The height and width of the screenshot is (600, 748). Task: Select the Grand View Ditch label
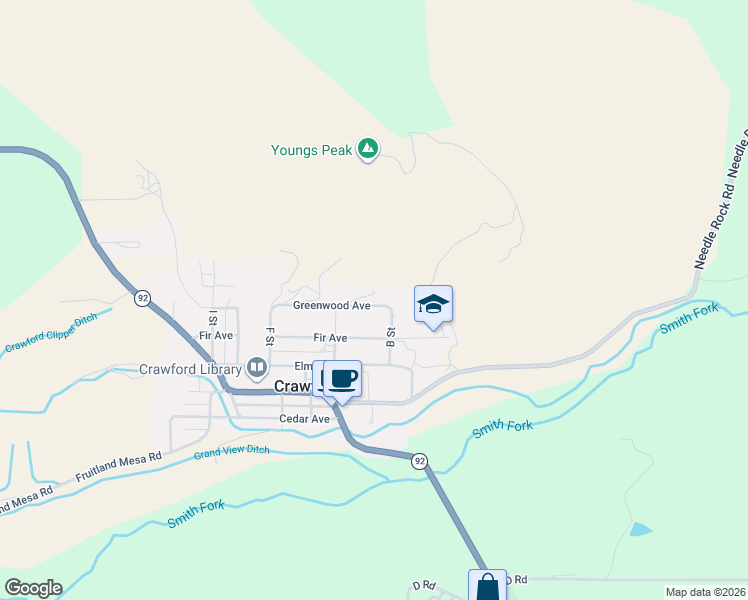[x=231, y=452]
